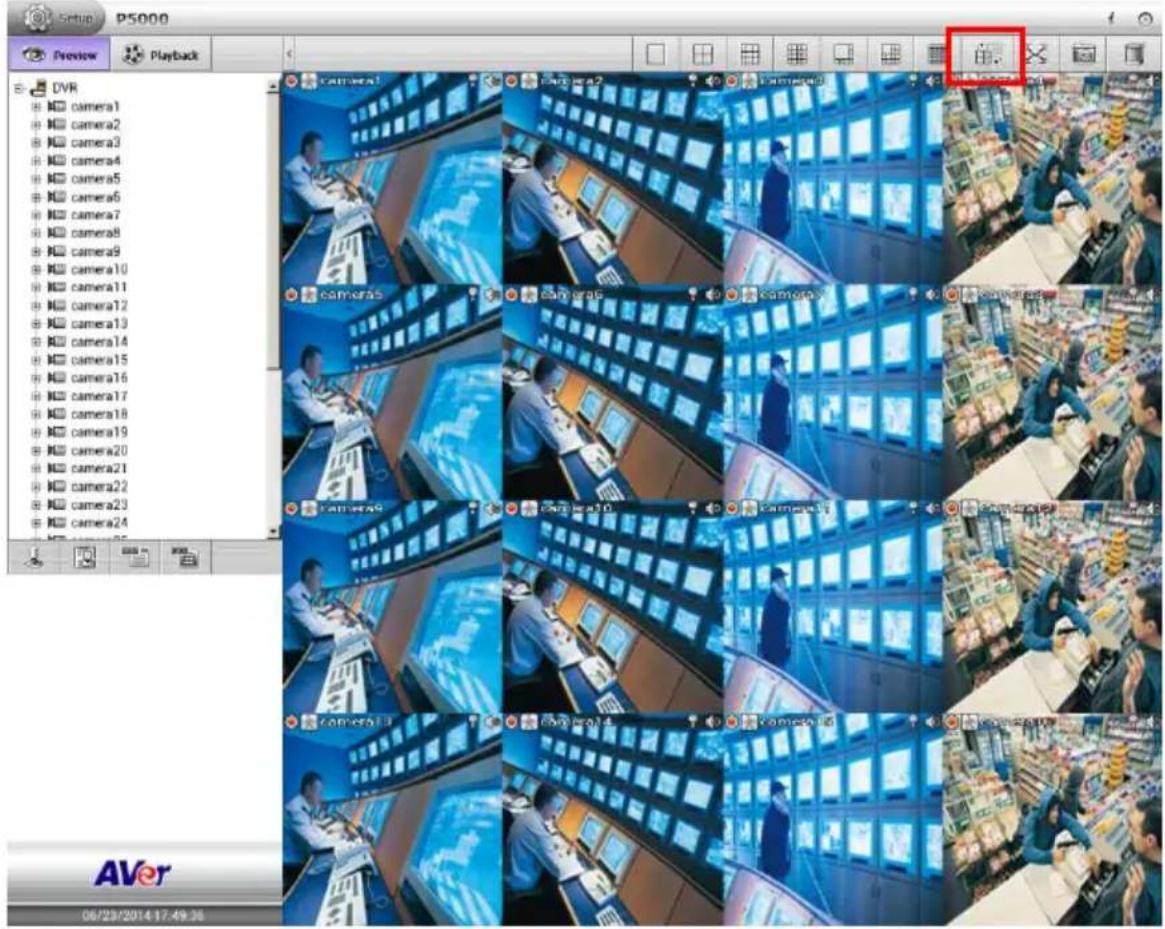The image size is (1165, 929).
Task: Expand the camera1 tree node
Action: pyautogui.click(x=36, y=107)
